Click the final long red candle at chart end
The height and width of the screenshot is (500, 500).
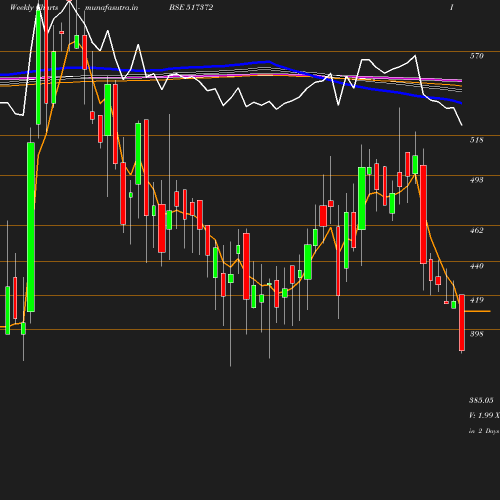point(462,322)
